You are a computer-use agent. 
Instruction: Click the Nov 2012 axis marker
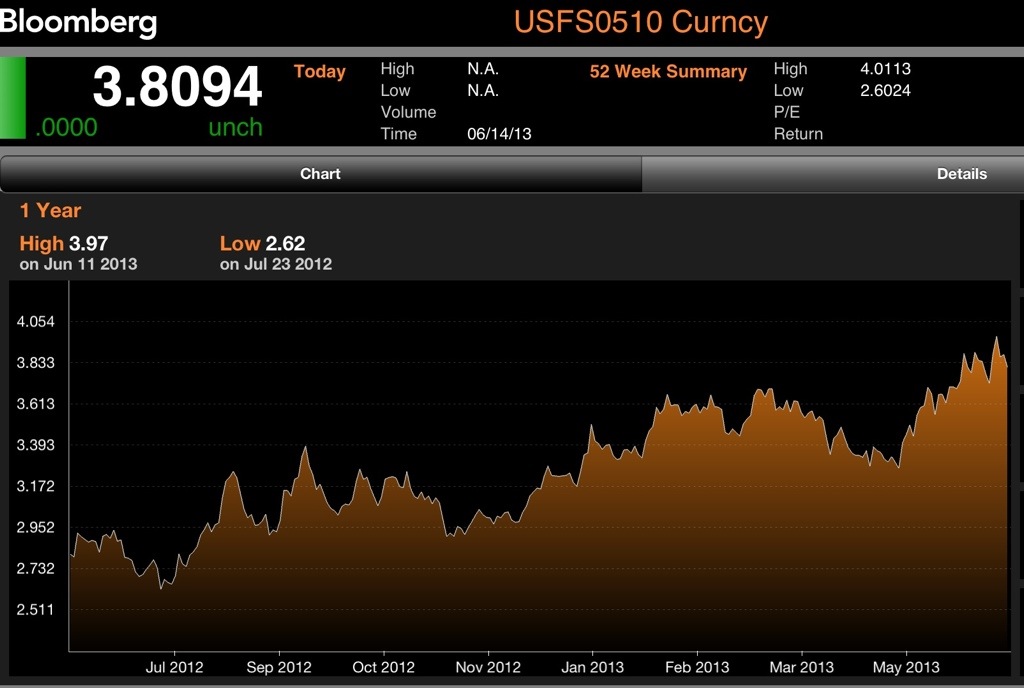[x=488, y=667]
